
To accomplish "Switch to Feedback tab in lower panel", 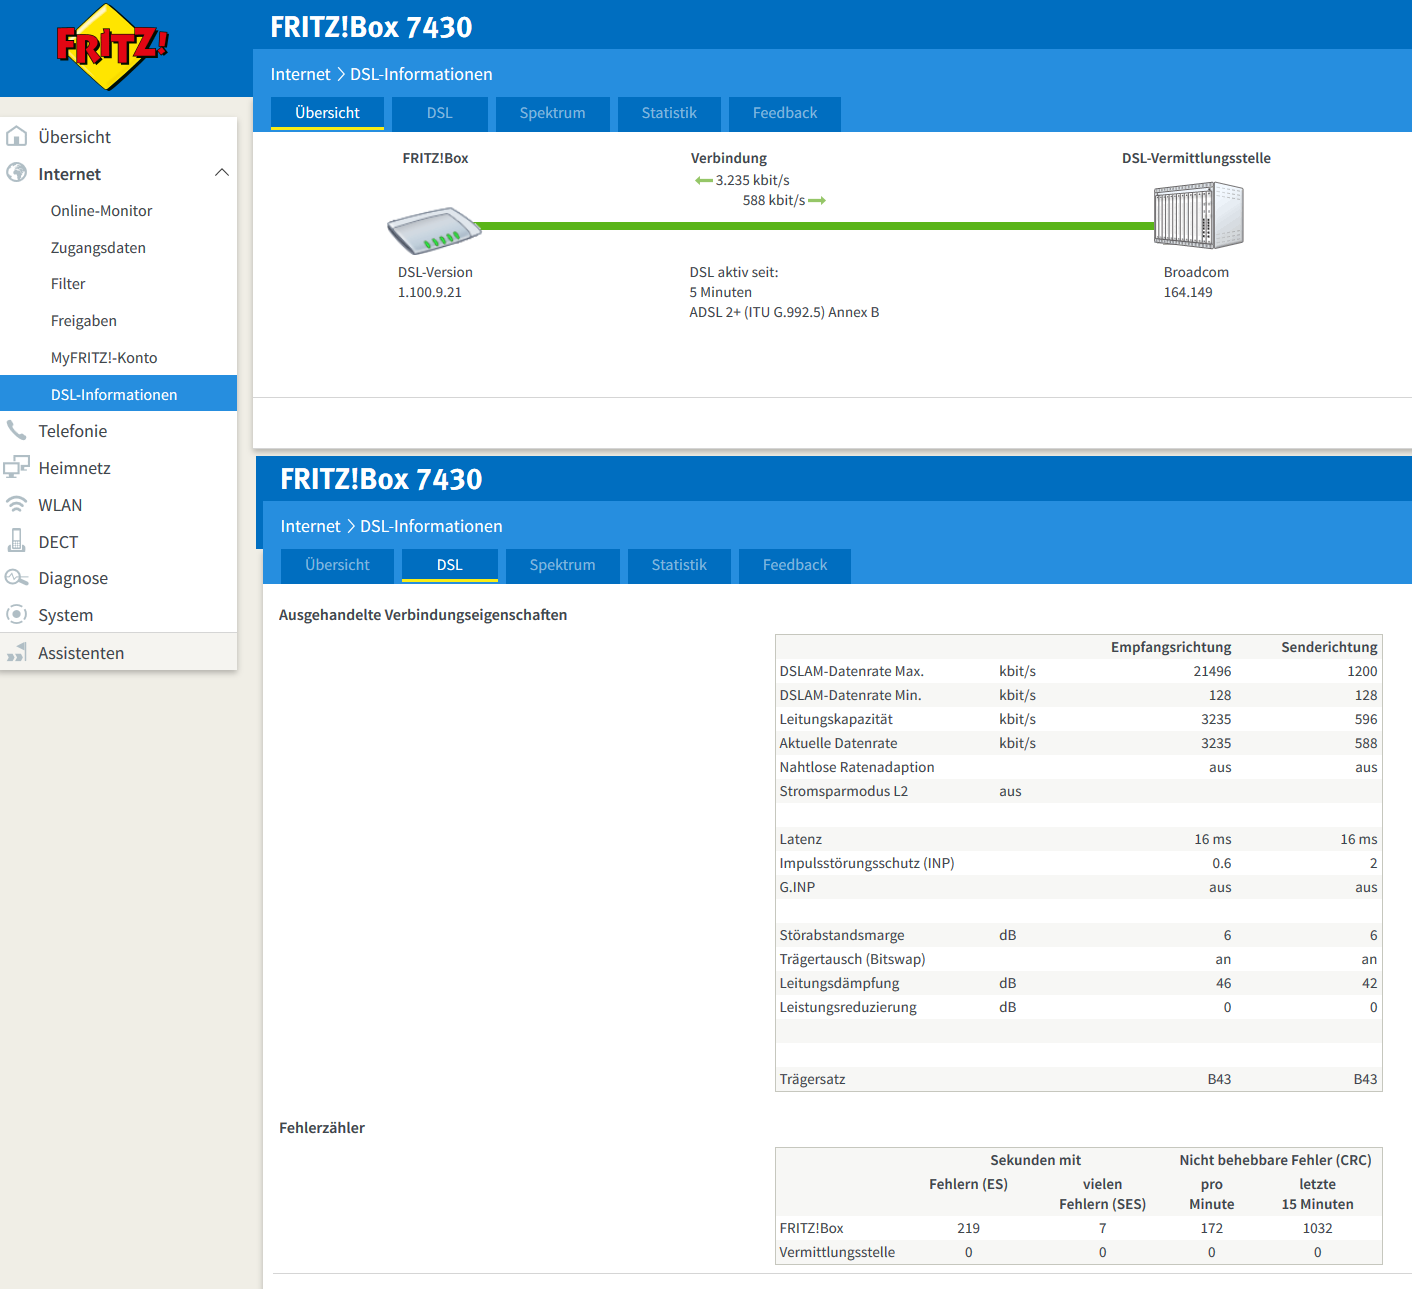I will 795,565.
